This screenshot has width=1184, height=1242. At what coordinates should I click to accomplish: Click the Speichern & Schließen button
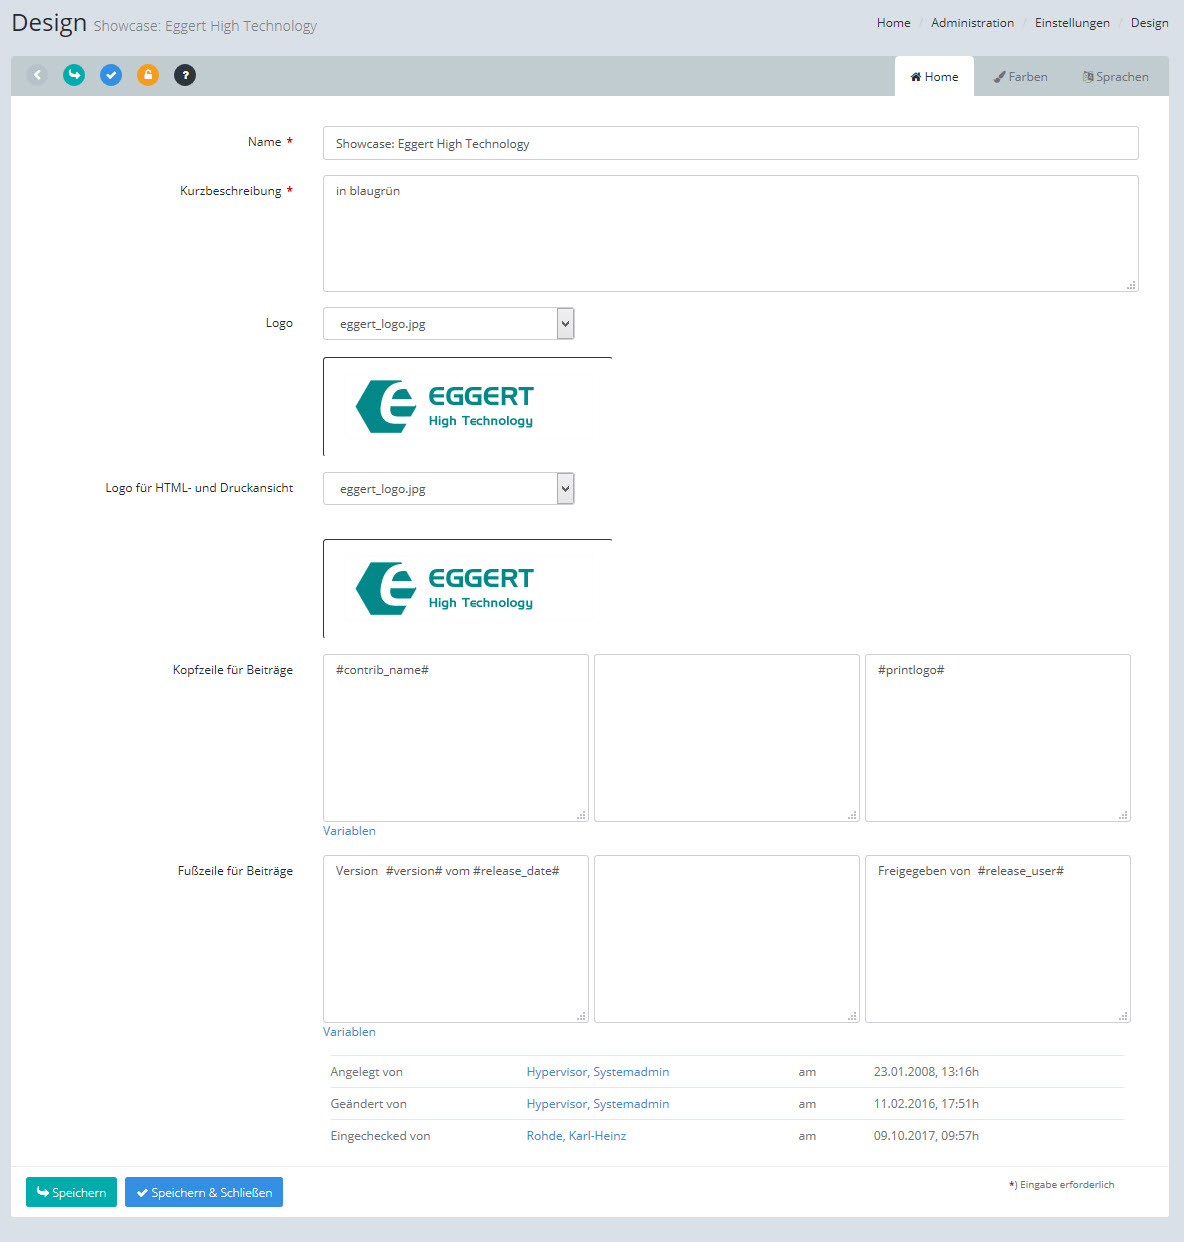click(204, 1192)
